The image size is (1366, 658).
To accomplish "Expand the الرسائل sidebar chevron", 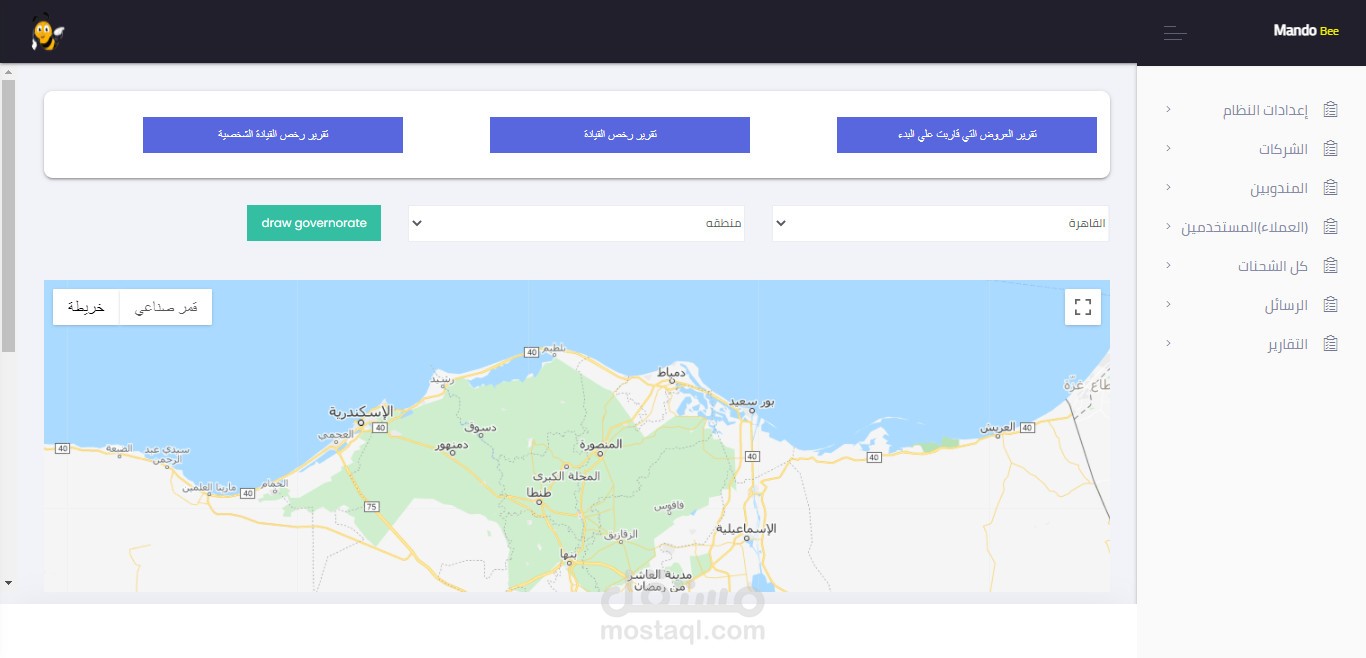I will tap(1168, 304).
